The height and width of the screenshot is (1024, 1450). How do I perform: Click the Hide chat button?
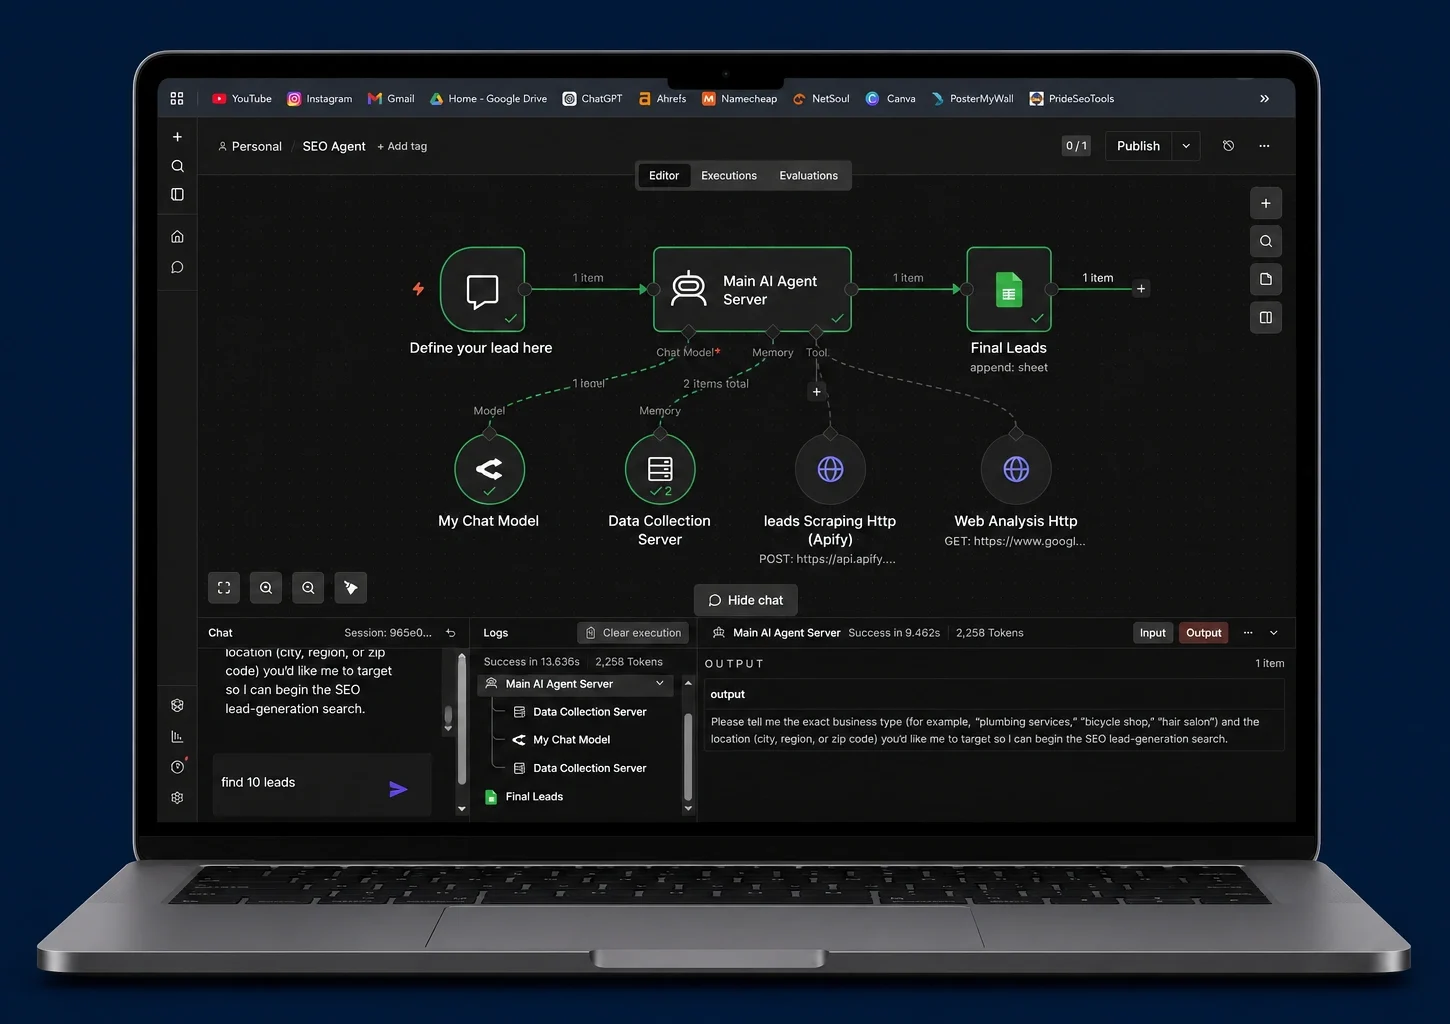tap(746, 600)
